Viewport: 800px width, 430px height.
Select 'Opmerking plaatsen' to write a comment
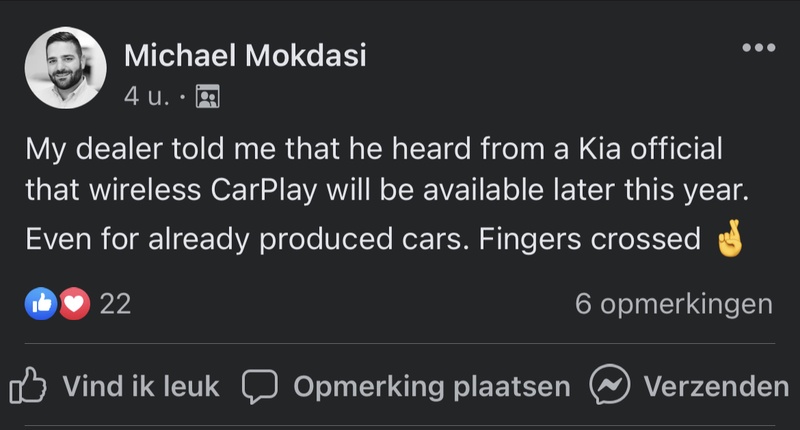[x=431, y=386]
